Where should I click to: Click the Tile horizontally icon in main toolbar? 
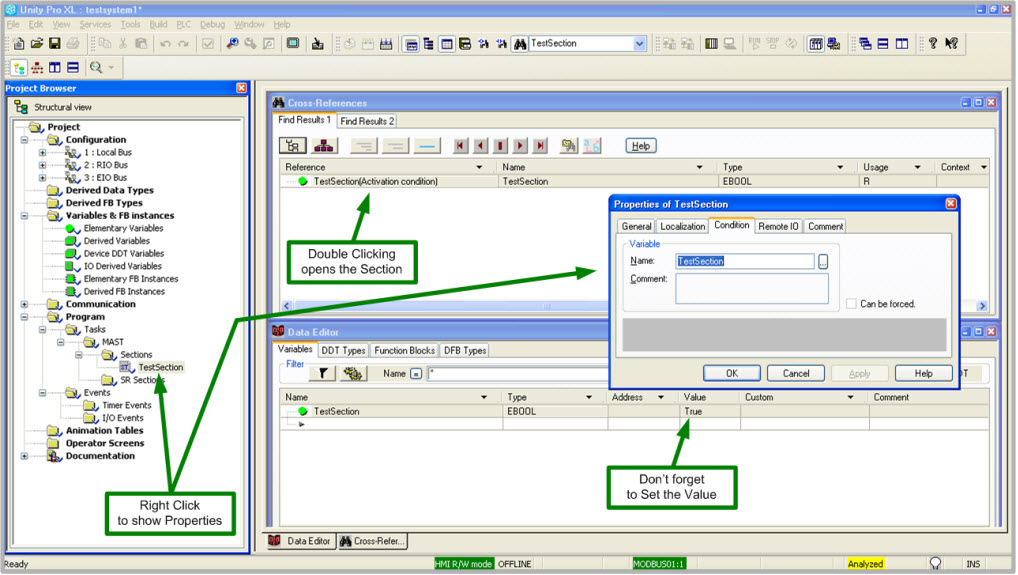click(x=883, y=43)
